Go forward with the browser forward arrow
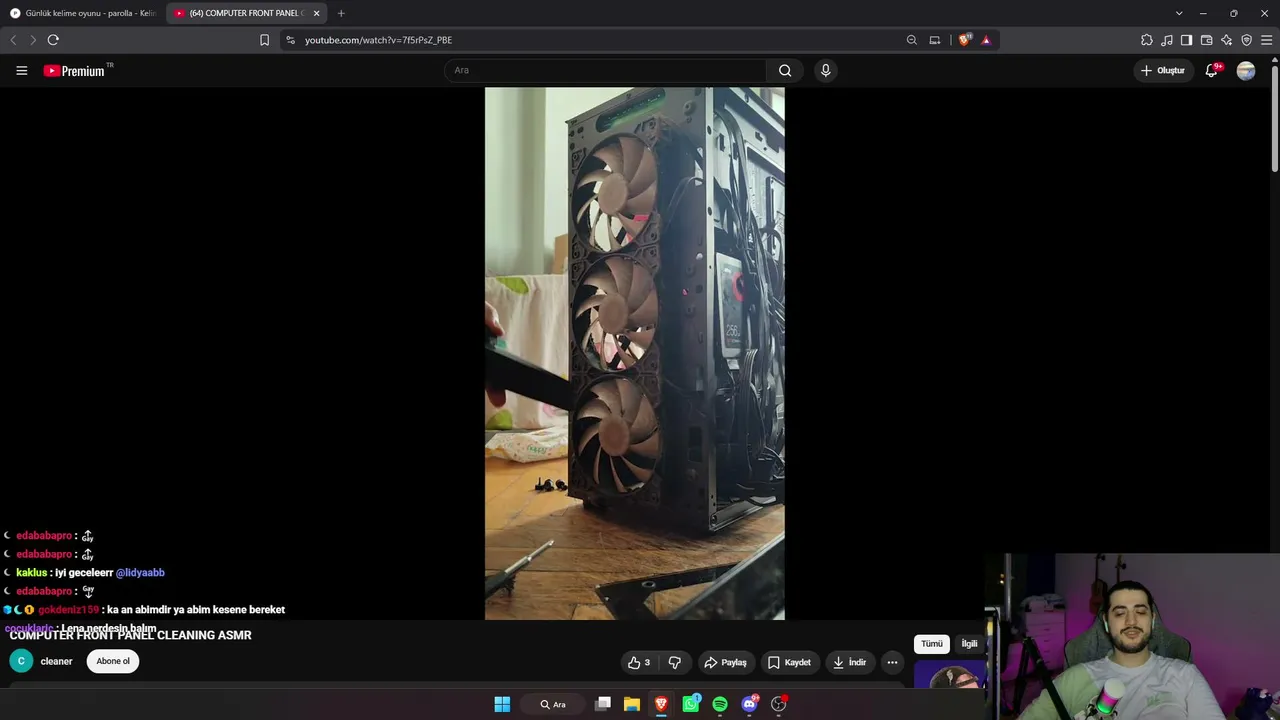 point(32,40)
